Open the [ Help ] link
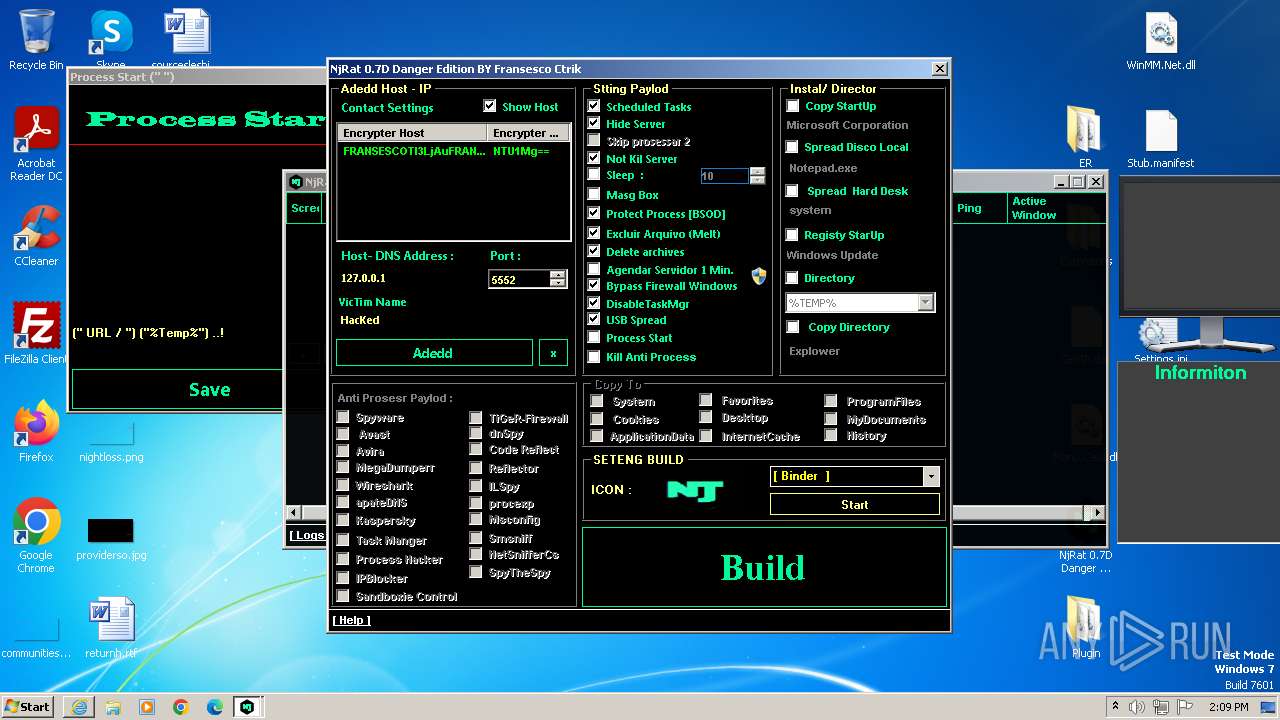1280x720 pixels. (x=351, y=620)
